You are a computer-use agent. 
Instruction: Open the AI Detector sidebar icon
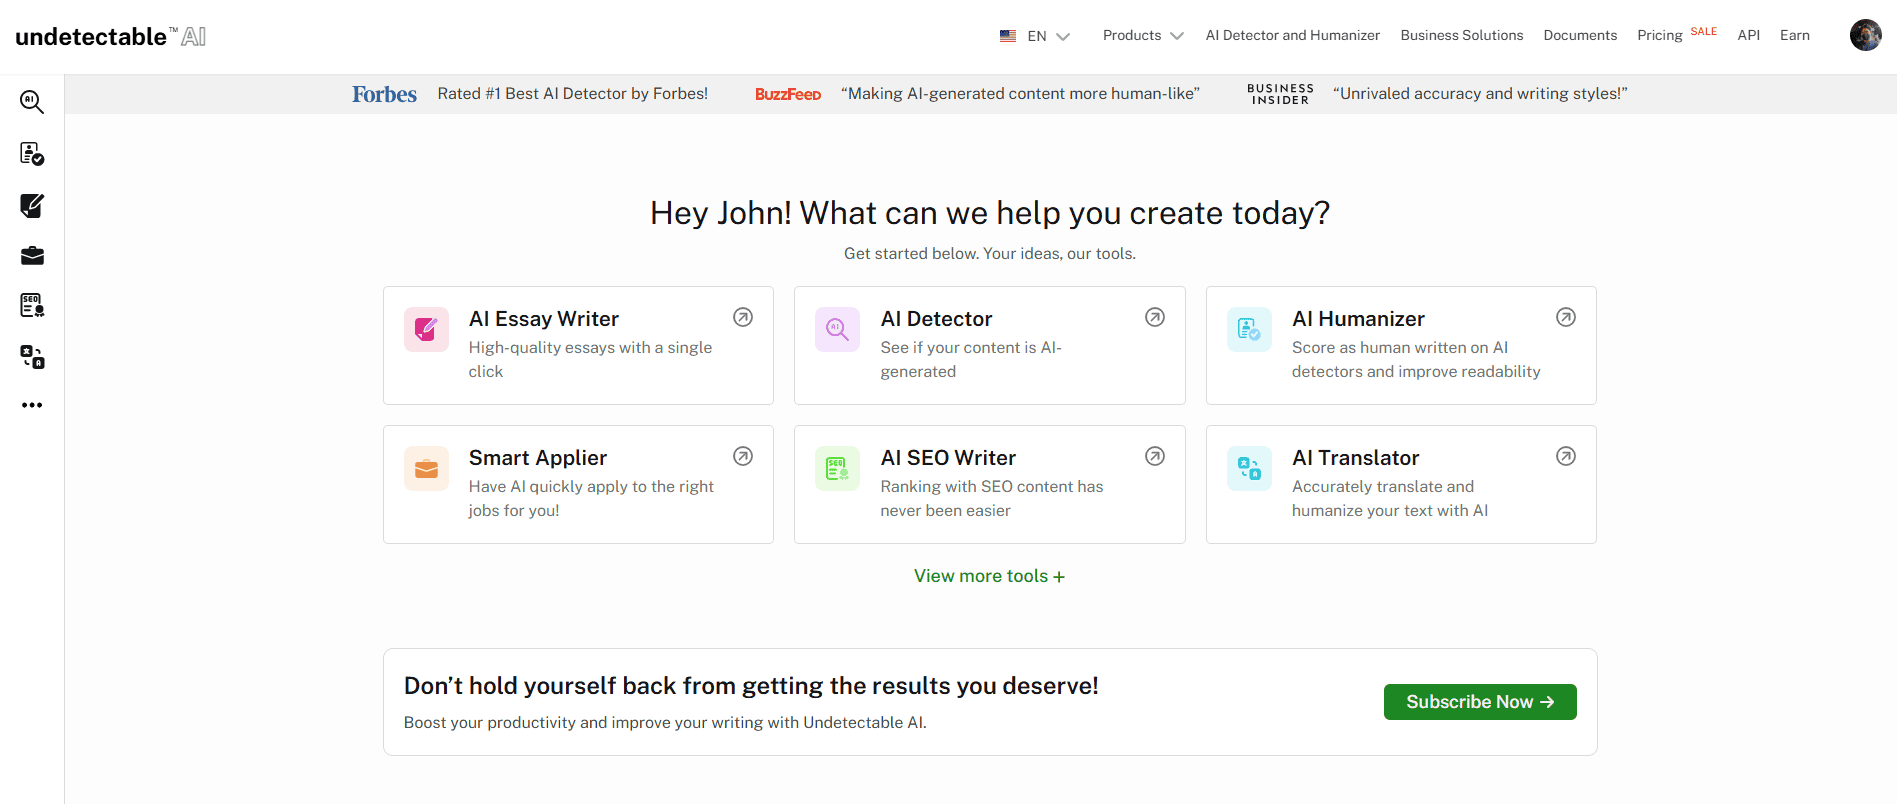32,101
